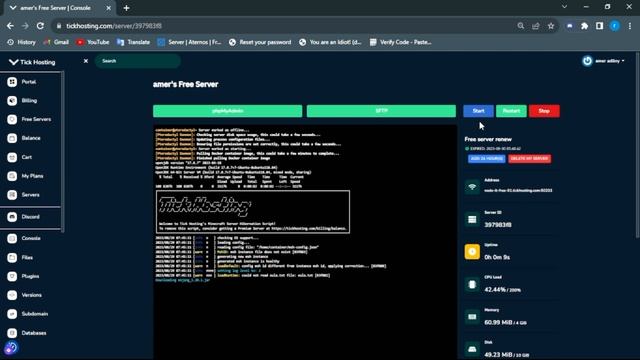The width and height of the screenshot is (640, 360).
Task: Click the disk value 49.23 MiB
Action: [x=498, y=354]
